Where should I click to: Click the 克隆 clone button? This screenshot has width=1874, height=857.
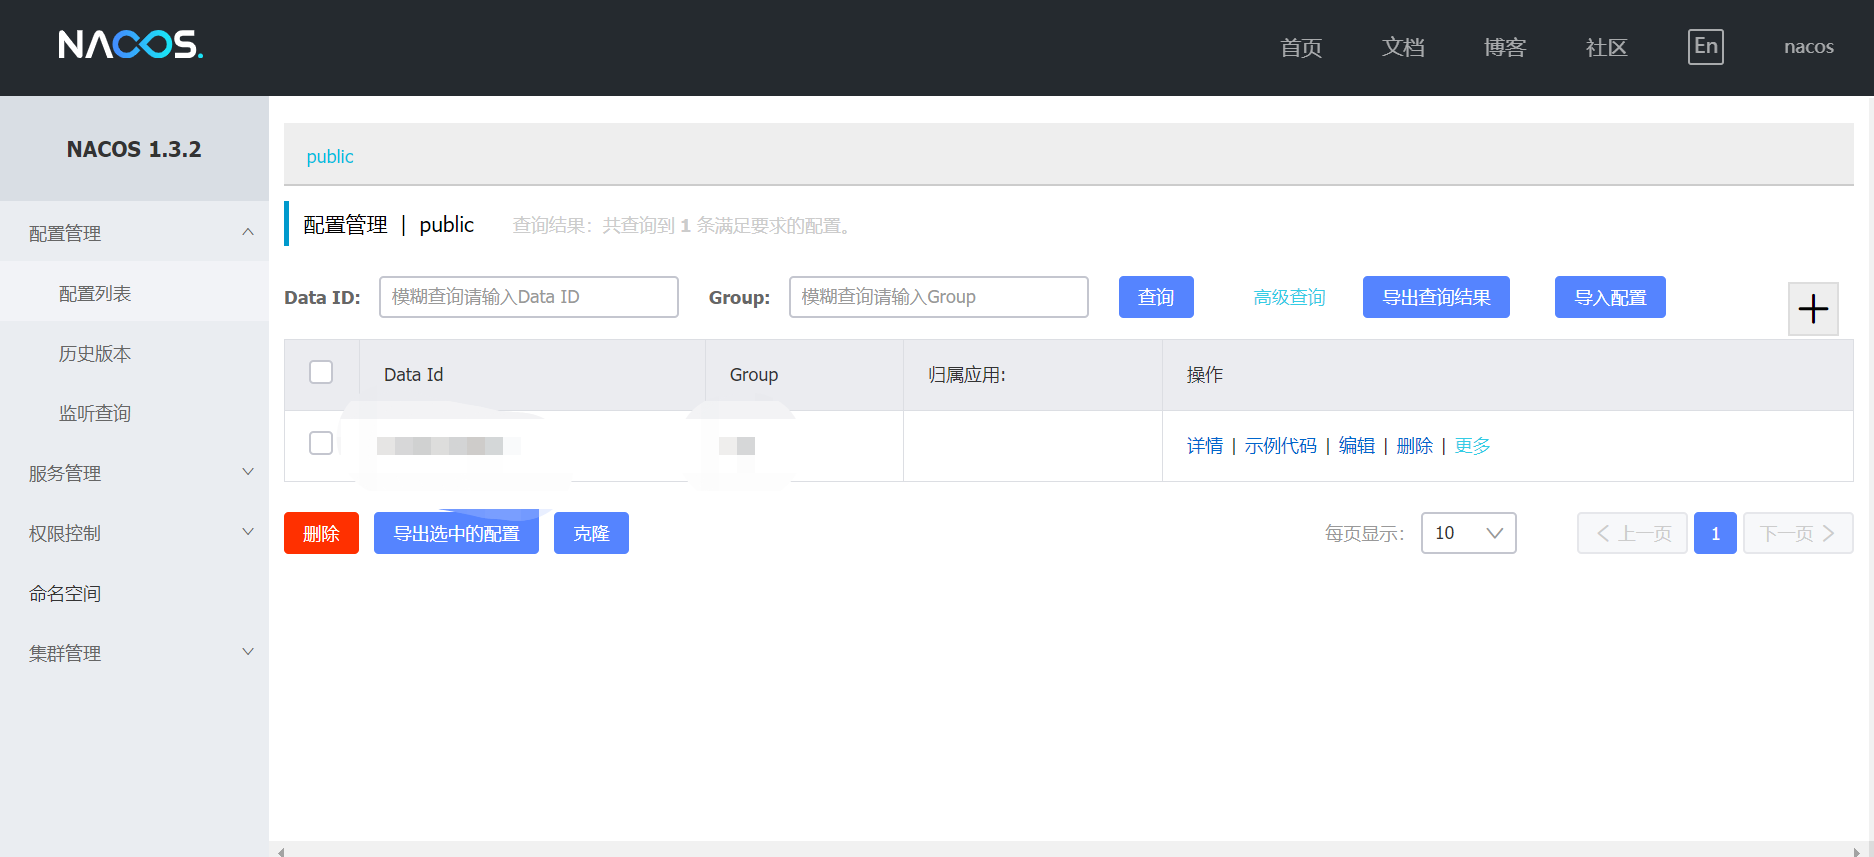pos(591,533)
